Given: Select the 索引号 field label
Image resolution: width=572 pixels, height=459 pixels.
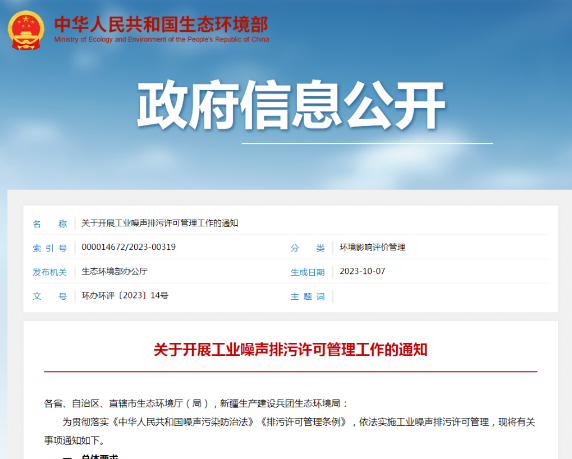Looking at the screenshot, I should [50, 248].
